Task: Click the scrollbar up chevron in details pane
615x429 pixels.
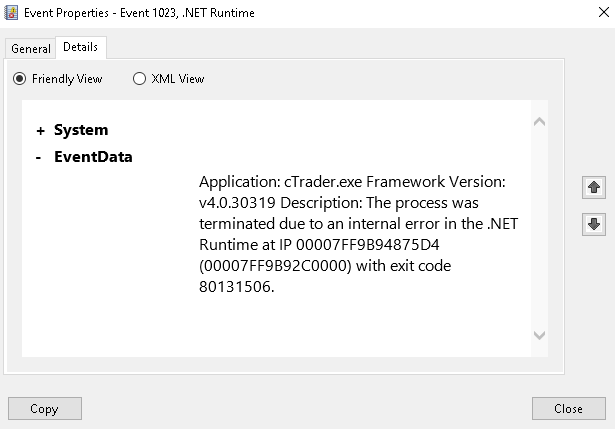Action: [x=539, y=122]
